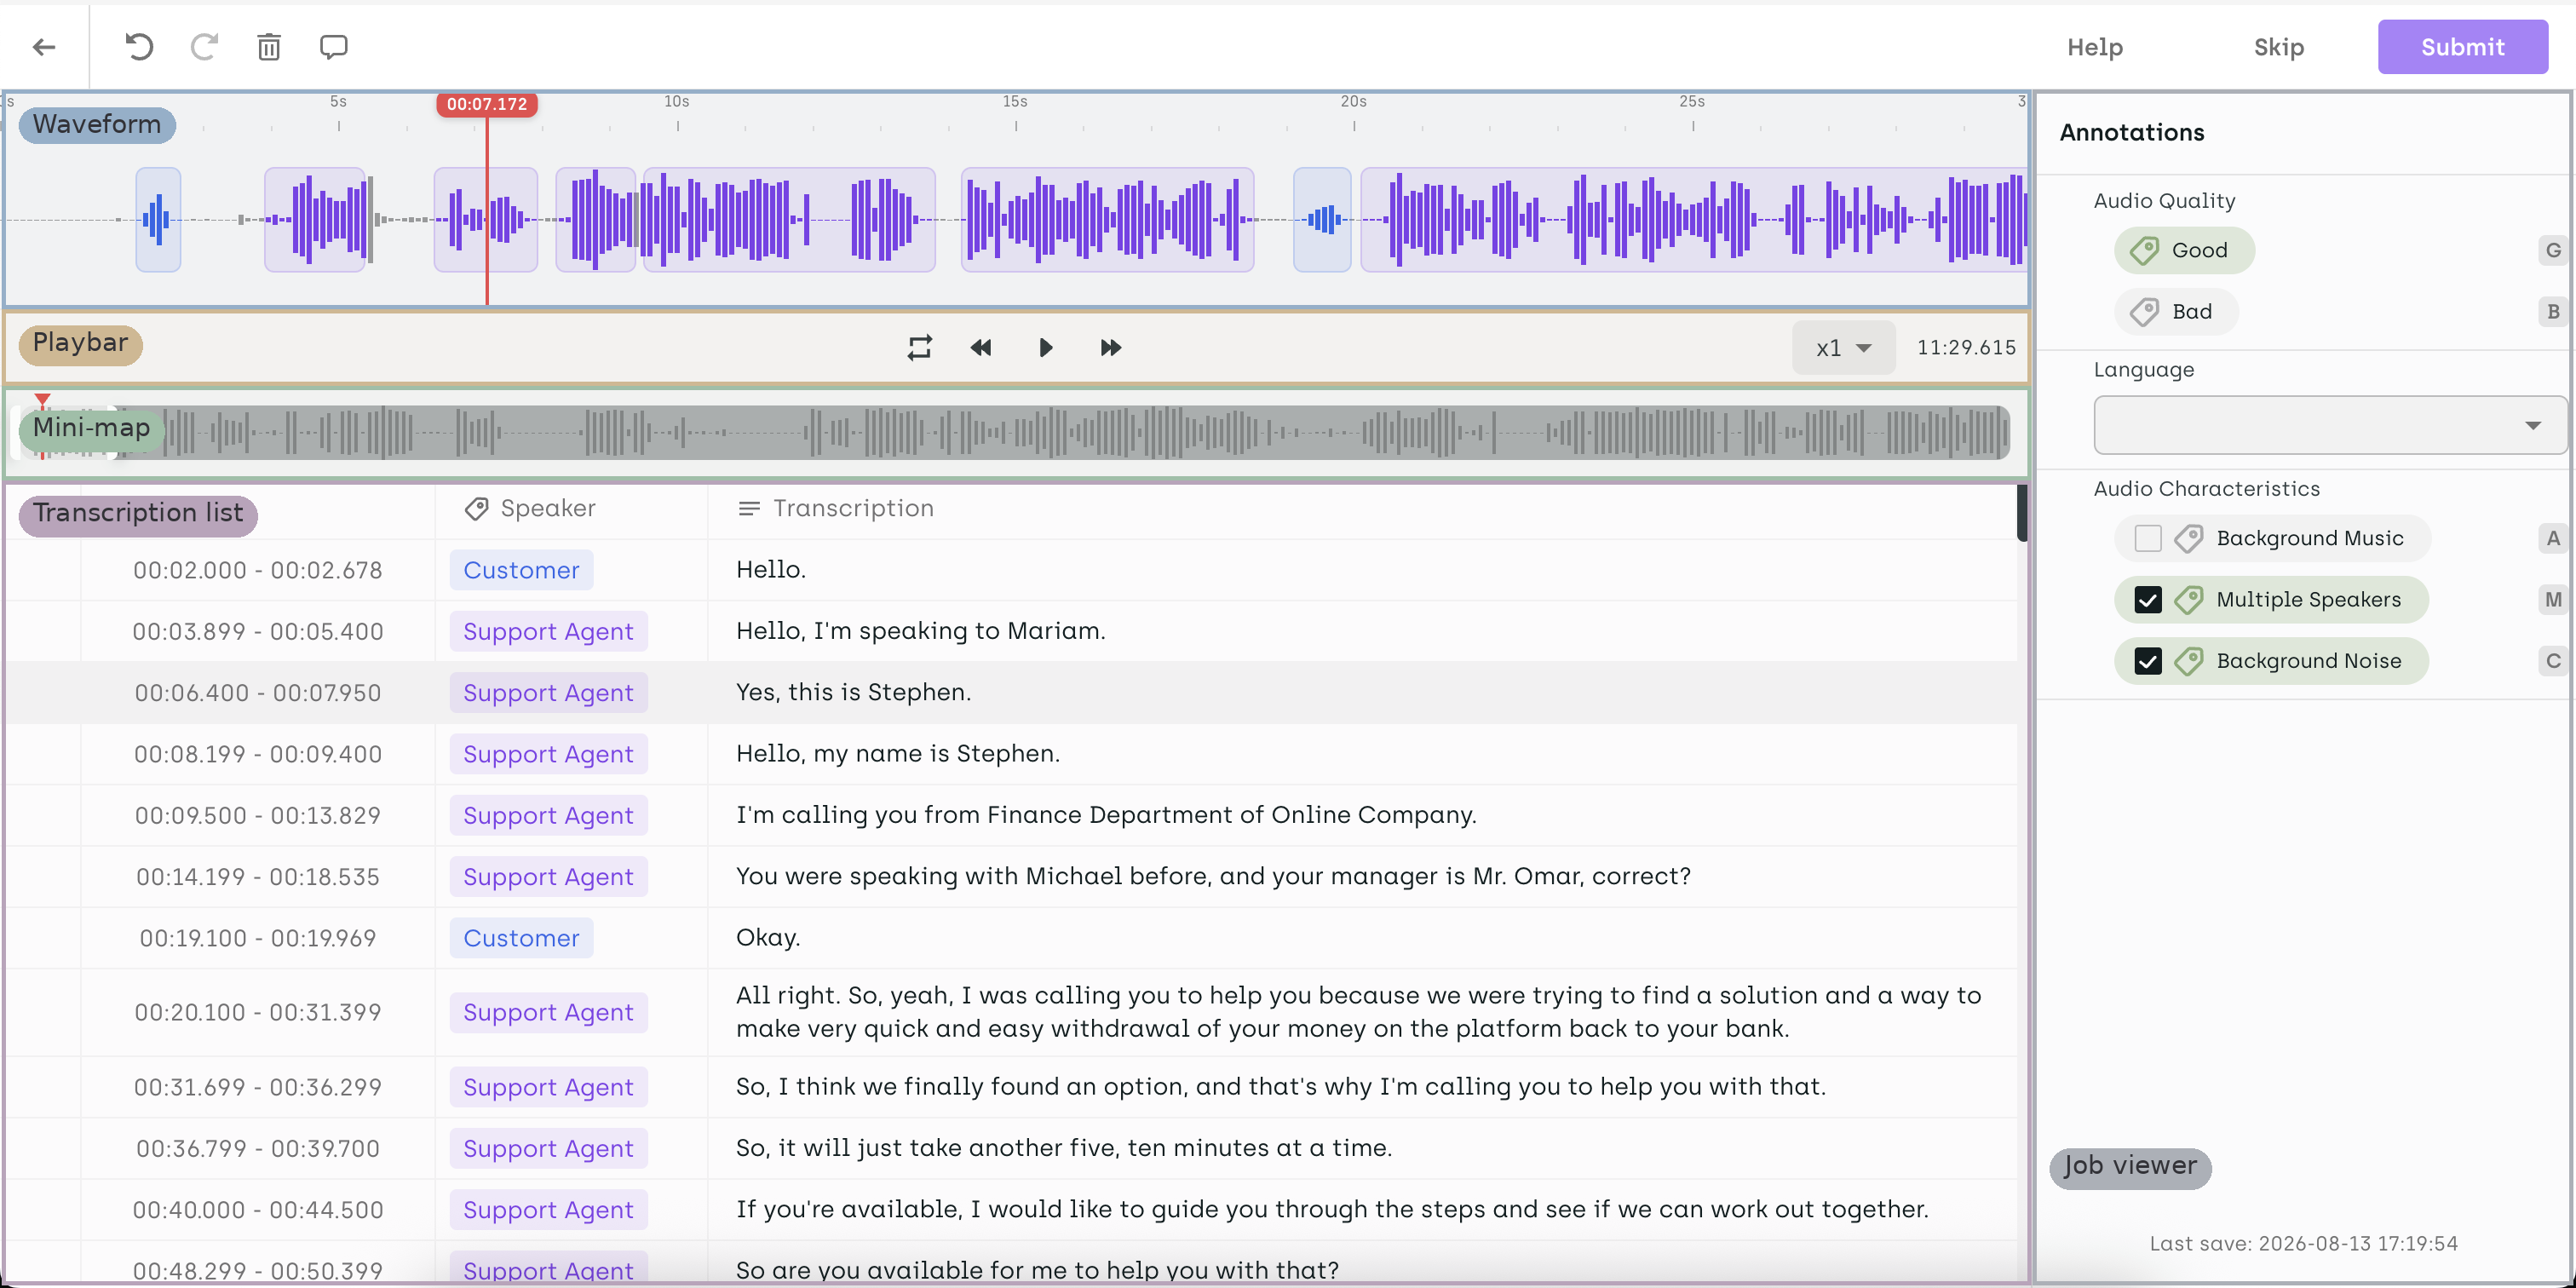Select the 00:09.500 - 00:13.829 timestamp

pyautogui.click(x=258, y=815)
